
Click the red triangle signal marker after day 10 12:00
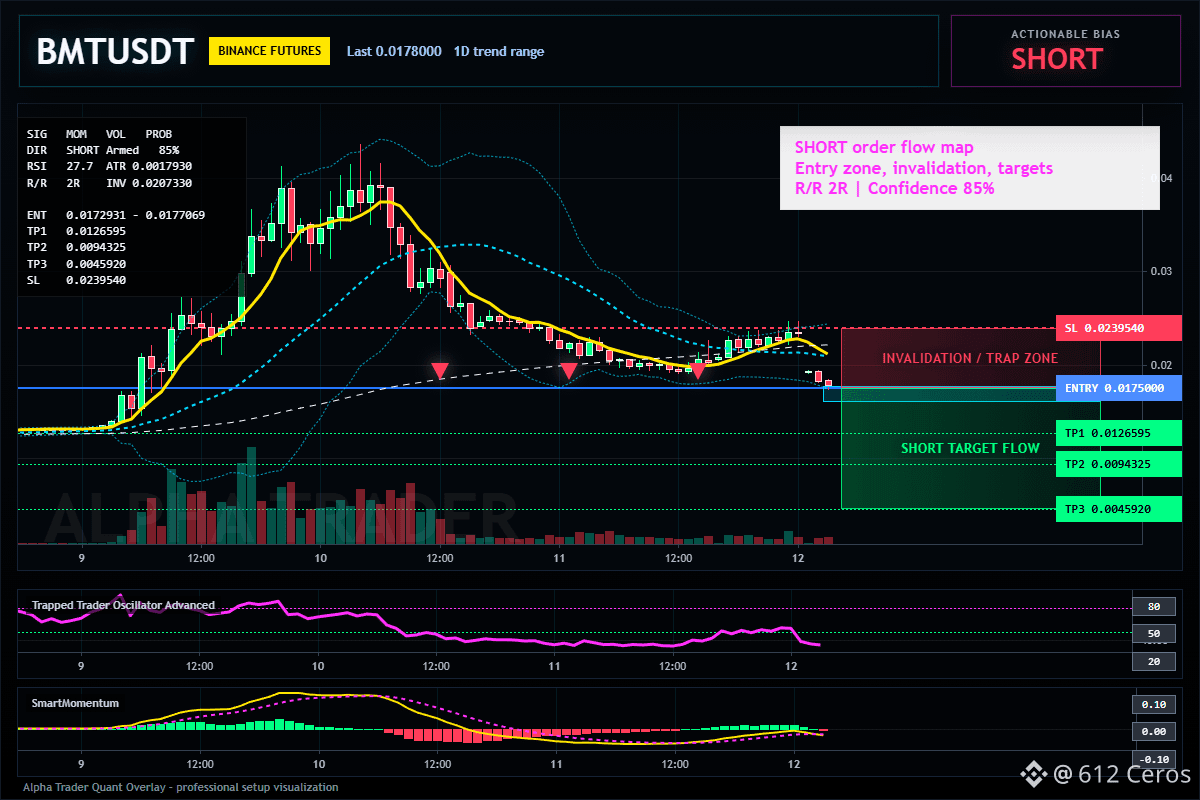439,371
